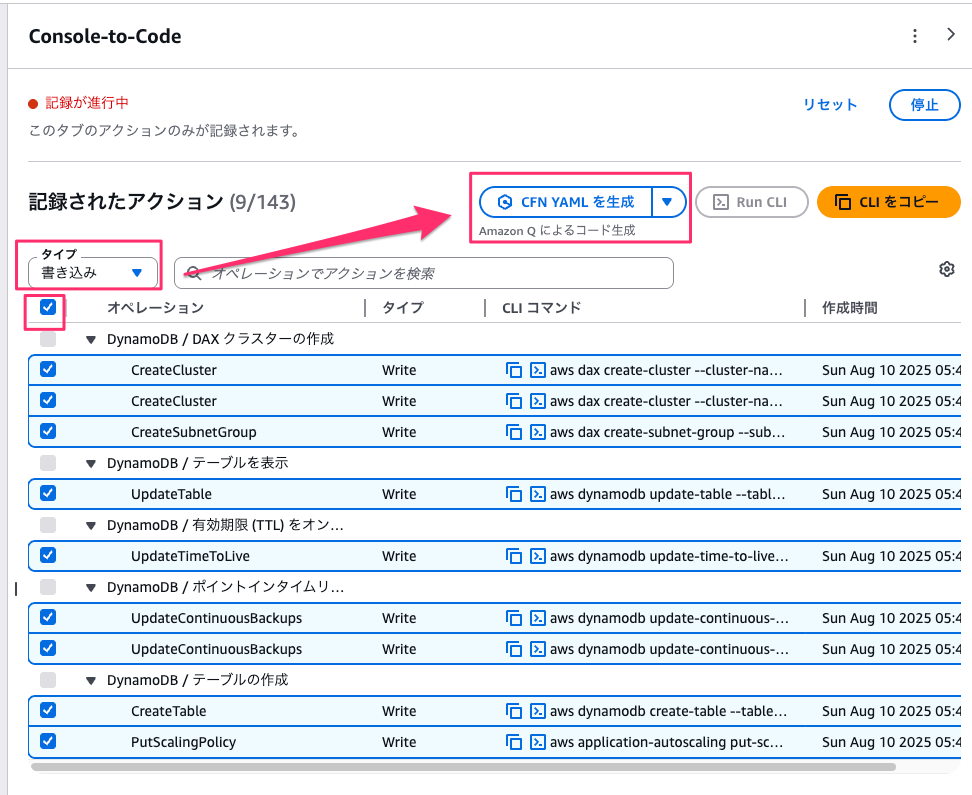Uncheck the UpdateTimeToLive row checkbox
Image resolution: width=972 pixels, height=795 pixels.
[x=48, y=555]
